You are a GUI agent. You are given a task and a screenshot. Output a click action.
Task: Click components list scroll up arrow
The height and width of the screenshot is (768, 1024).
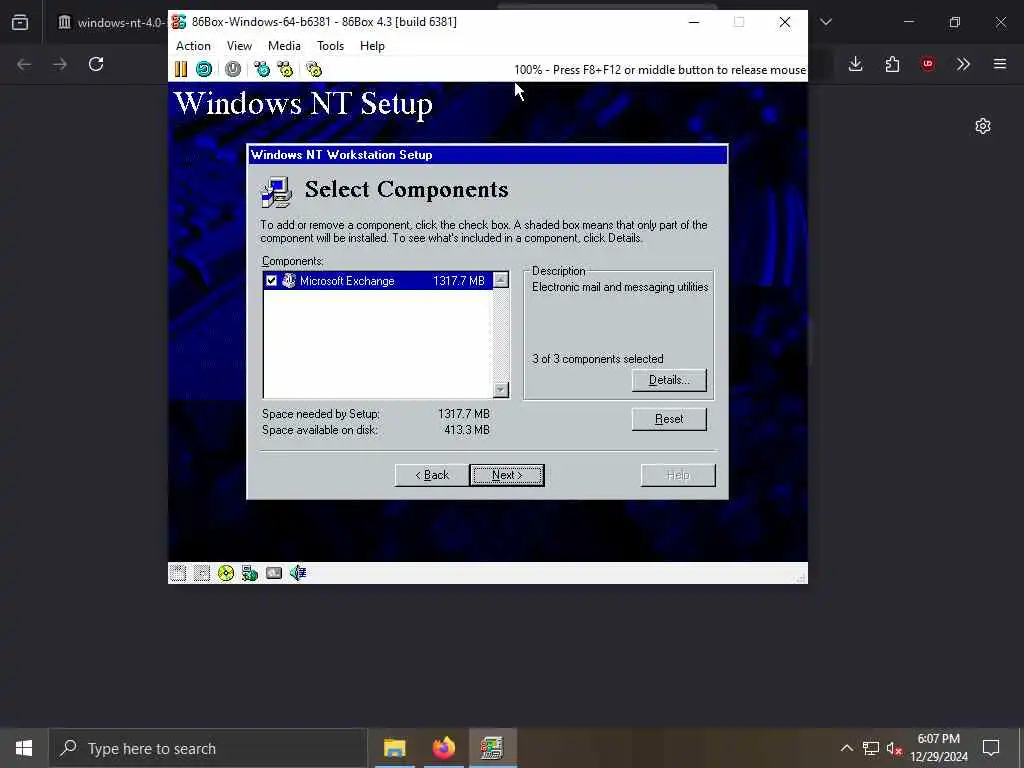[501, 280]
